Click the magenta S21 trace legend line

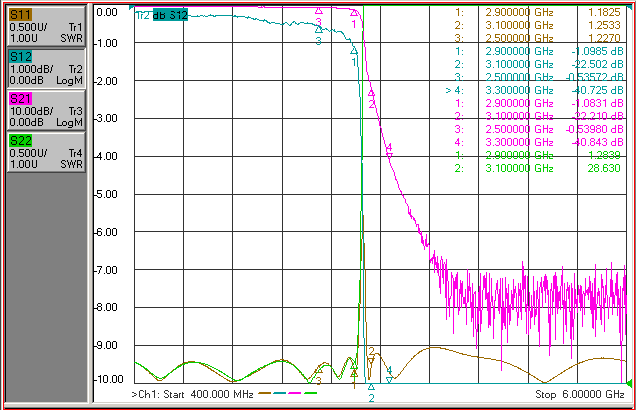pos(295,393)
